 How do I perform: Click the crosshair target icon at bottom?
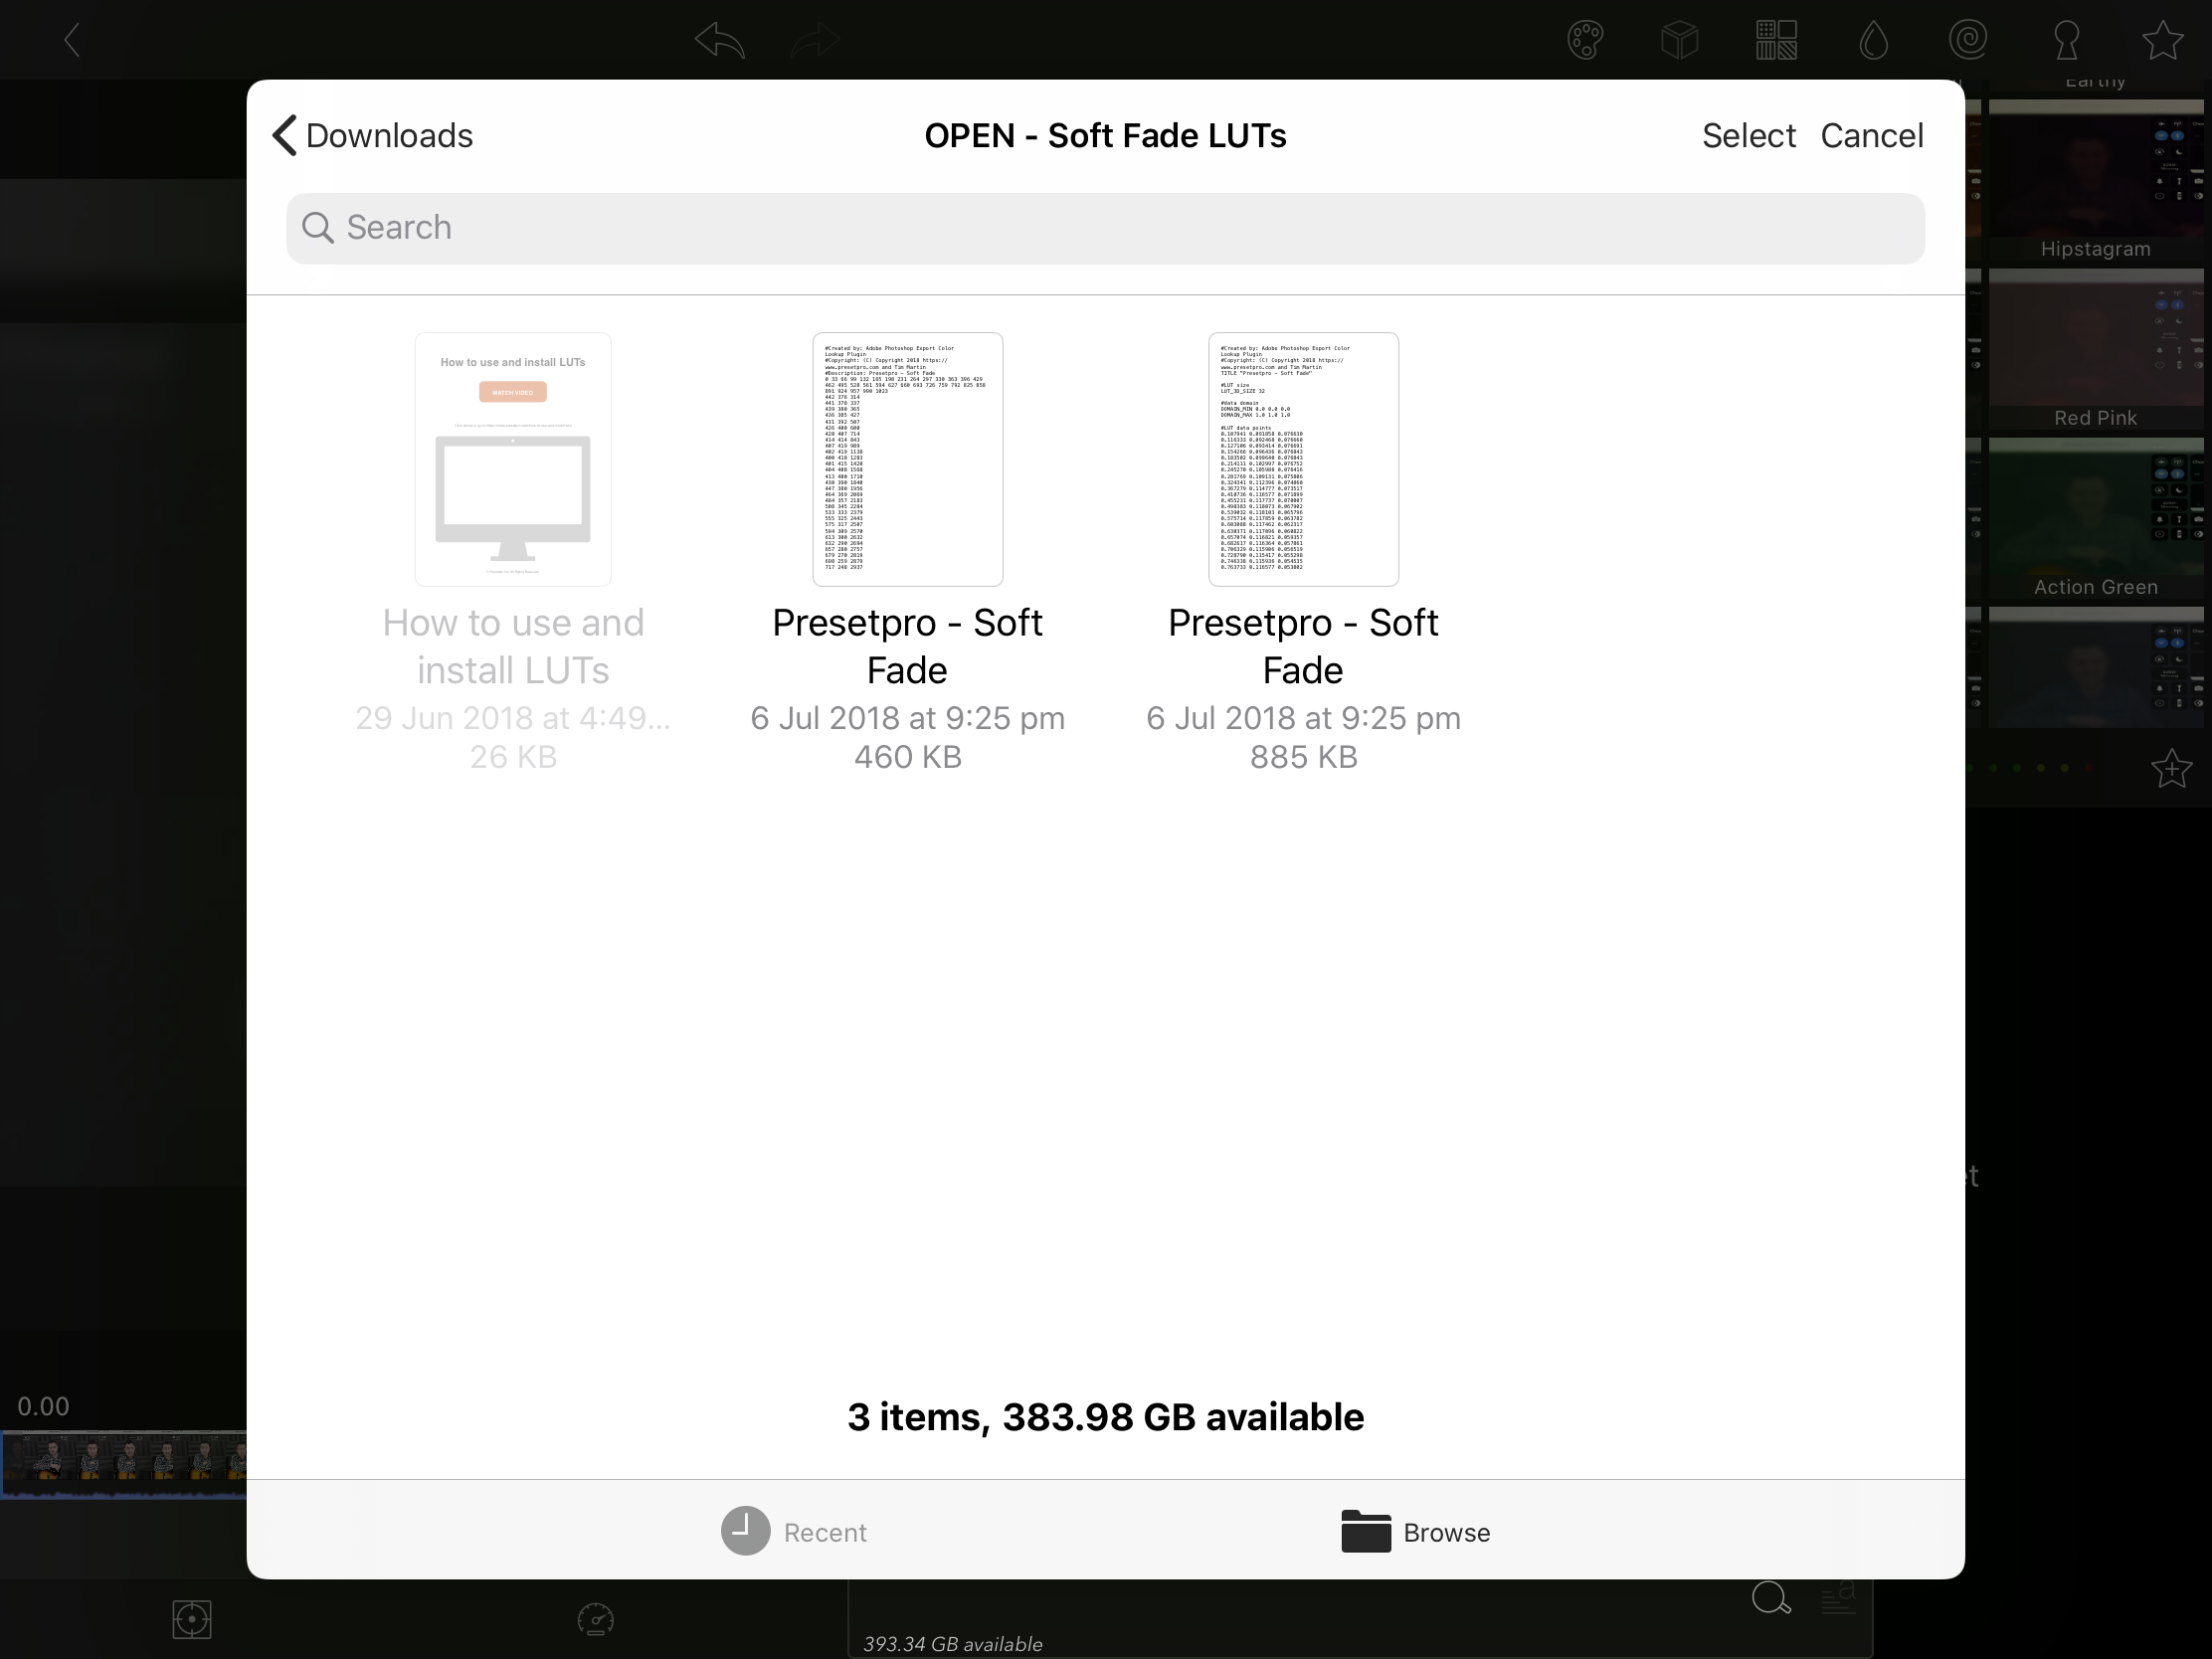point(191,1619)
